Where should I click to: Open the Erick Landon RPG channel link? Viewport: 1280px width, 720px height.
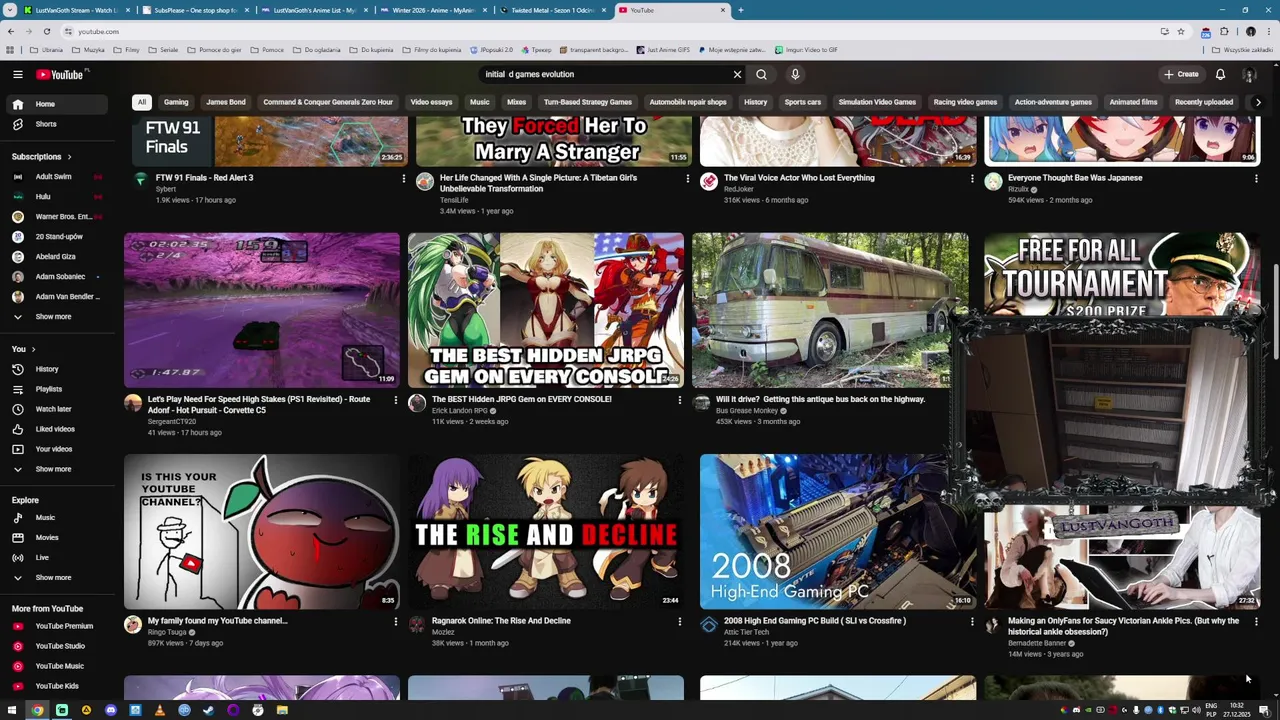460,411
